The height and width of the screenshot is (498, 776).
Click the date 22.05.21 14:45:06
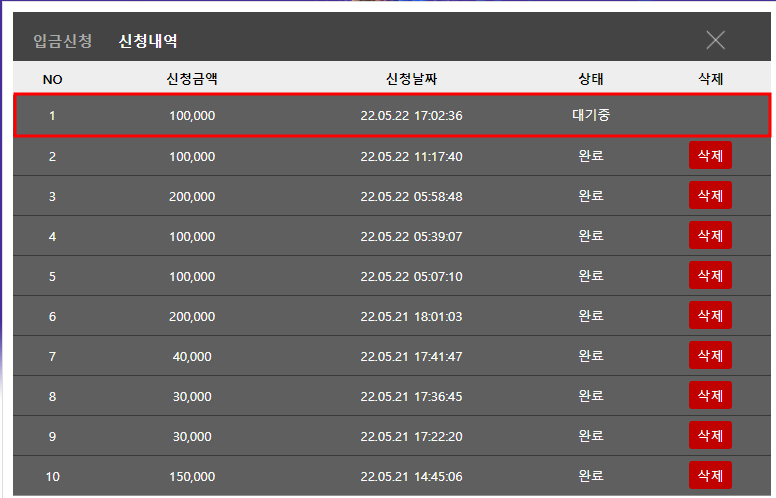point(411,477)
